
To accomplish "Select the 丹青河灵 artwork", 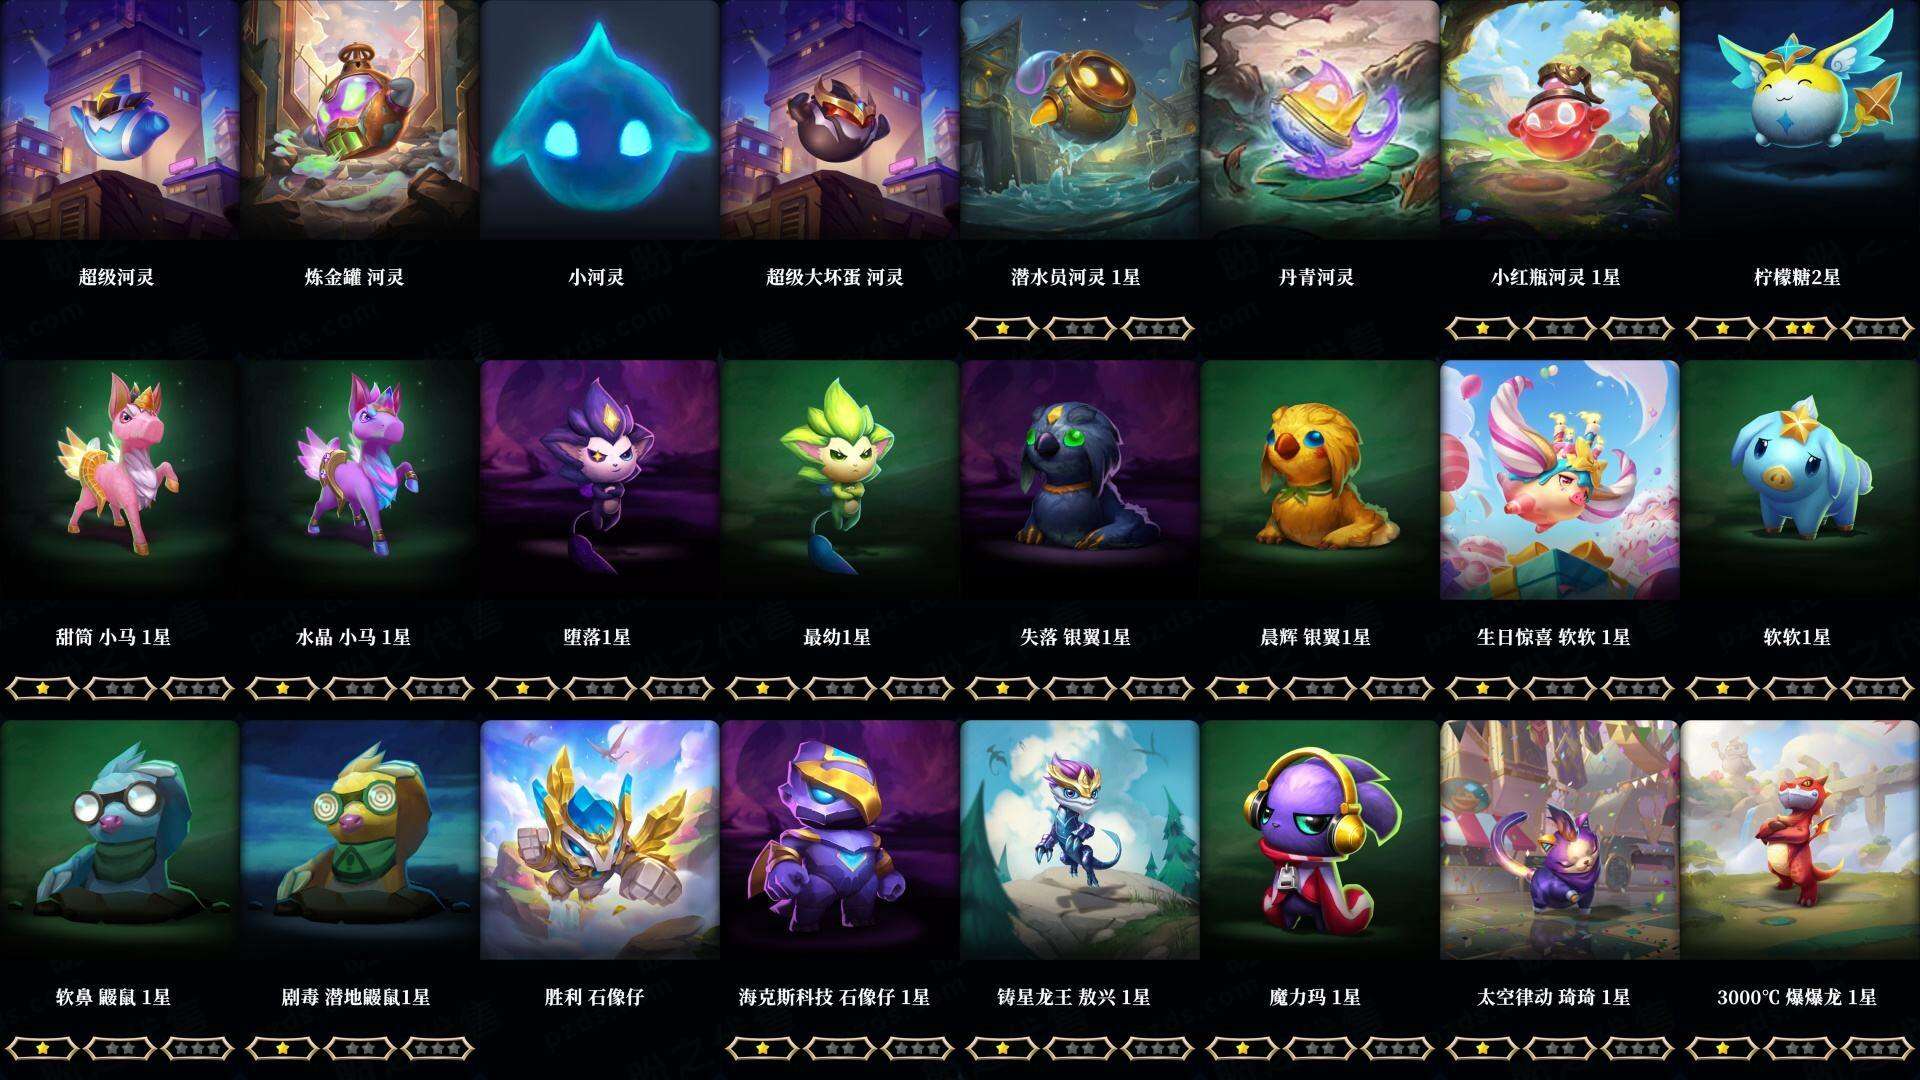I will [1319, 120].
